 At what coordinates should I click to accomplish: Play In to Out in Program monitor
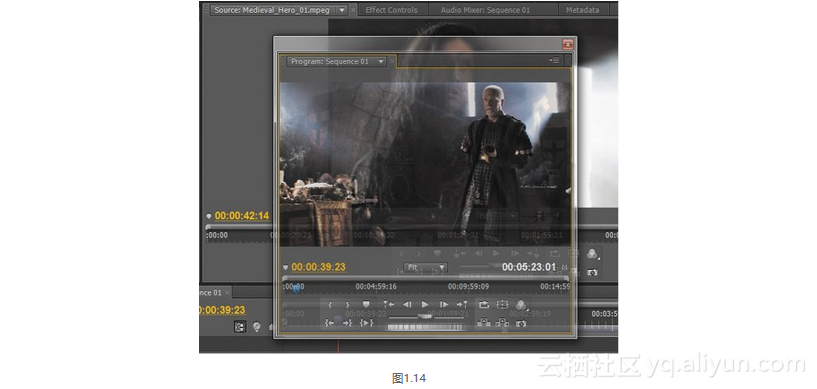pos(366,323)
